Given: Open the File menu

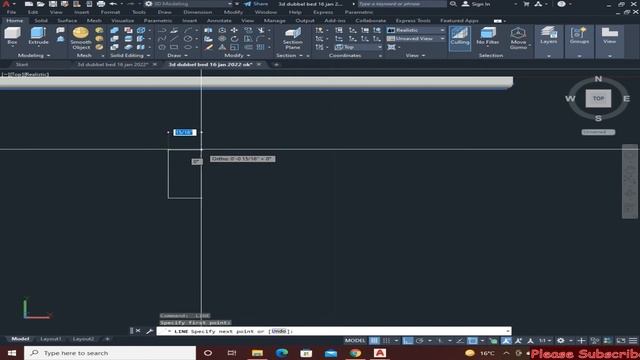Looking at the screenshot, I should coord(11,12).
